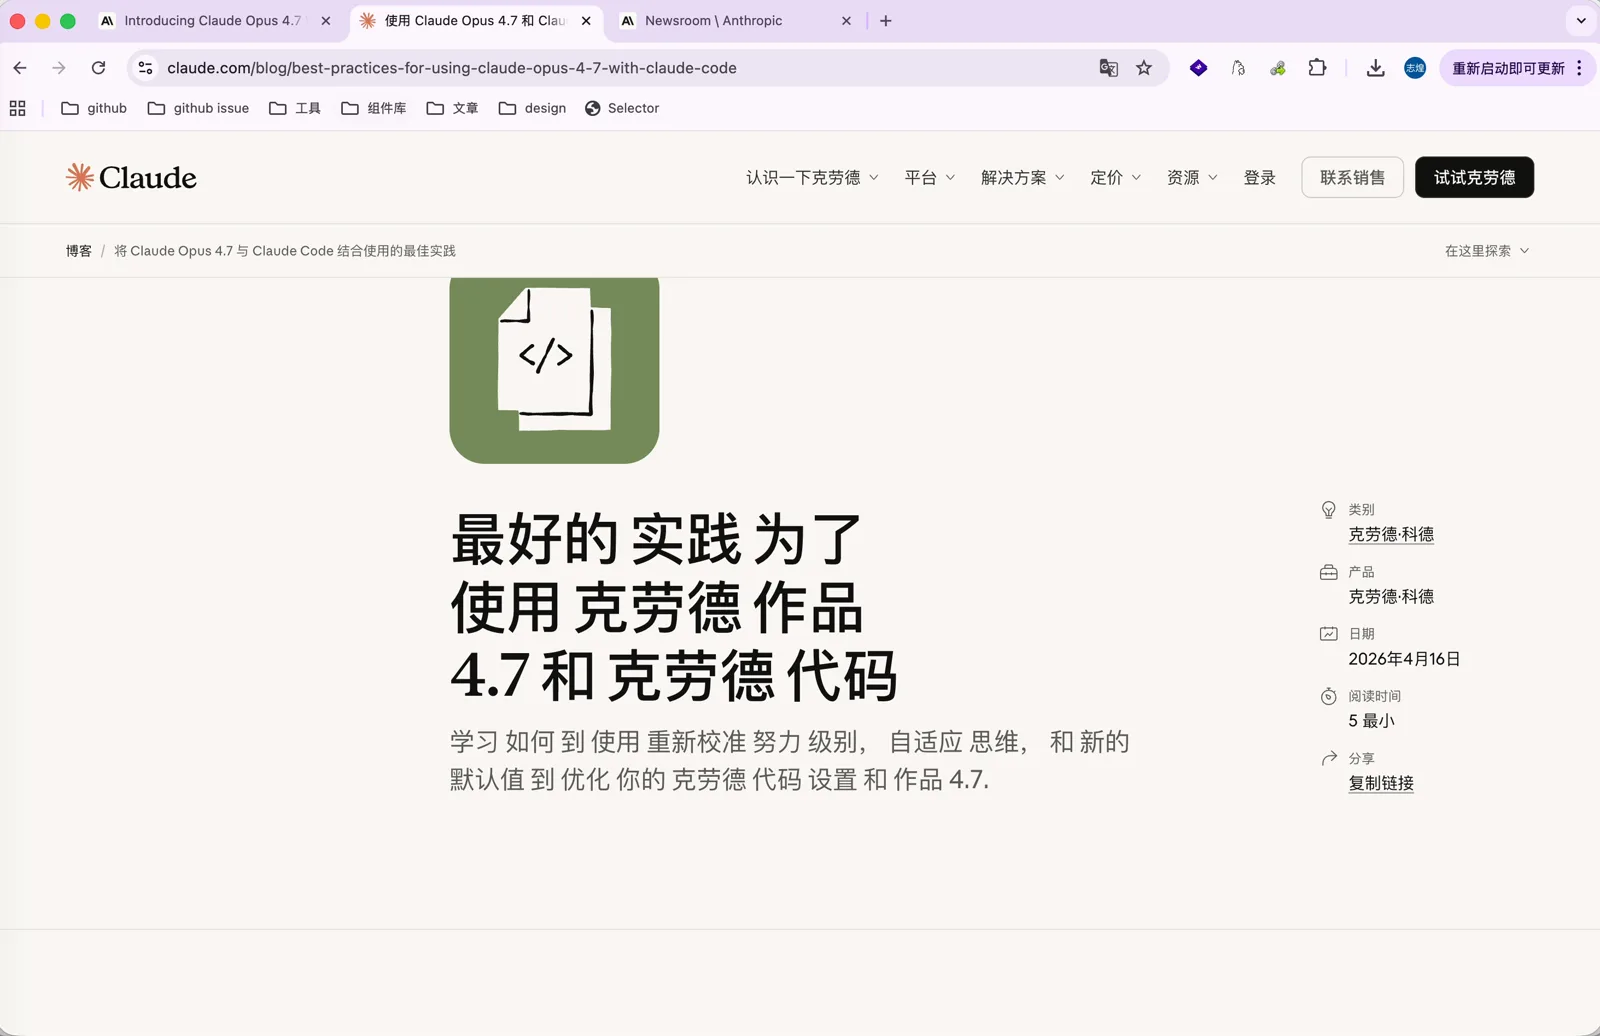The width and height of the screenshot is (1600, 1036).
Task: Click the 5 最小 reading time text
Action: (x=1371, y=721)
